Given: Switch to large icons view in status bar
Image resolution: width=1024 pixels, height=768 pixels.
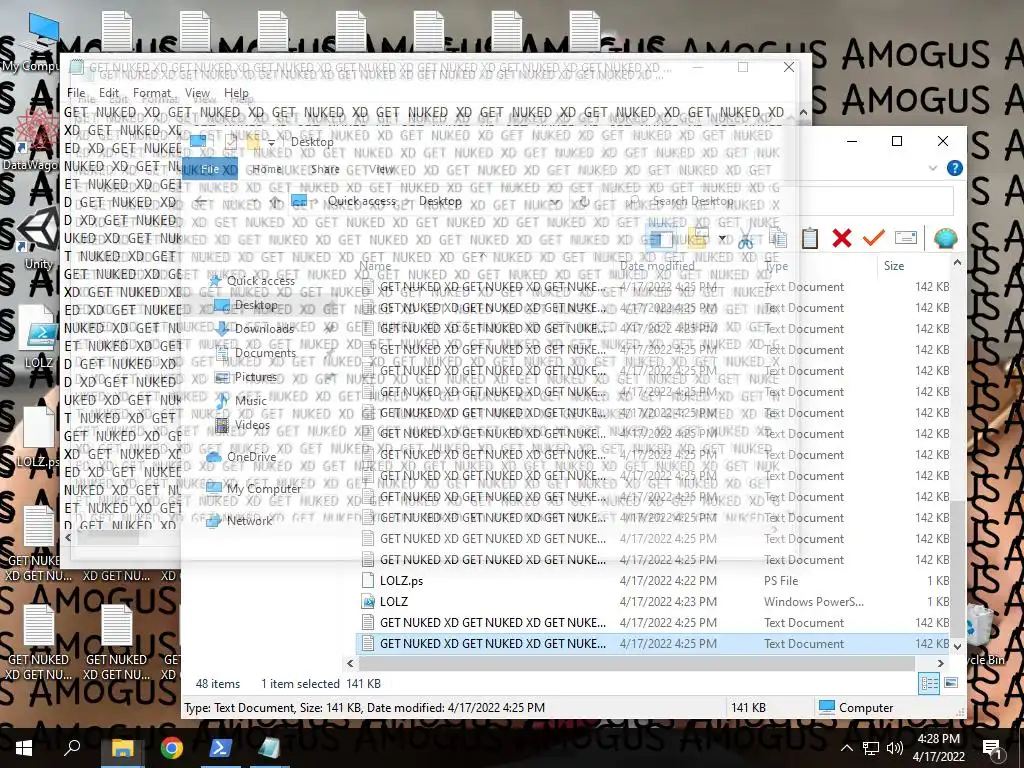Looking at the screenshot, I should tap(951, 683).
